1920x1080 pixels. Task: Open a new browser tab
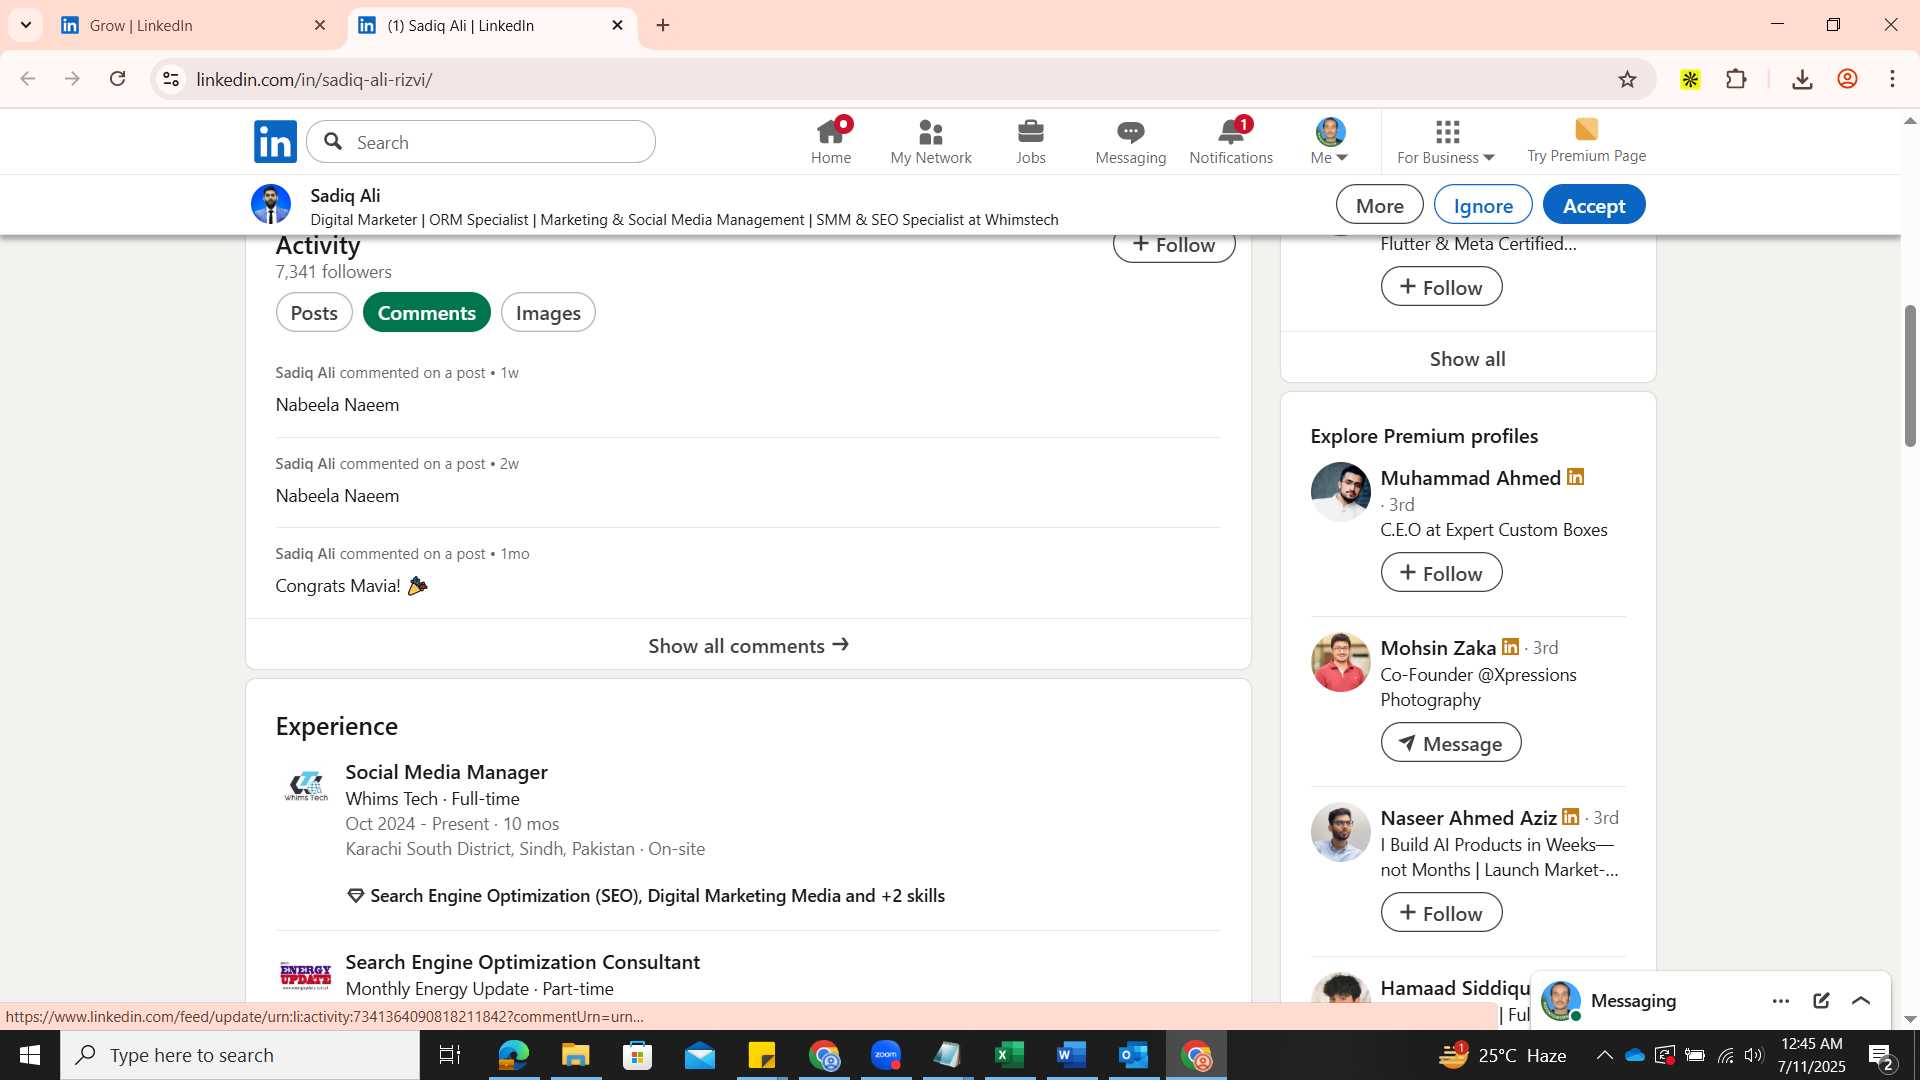pos(663,25)
